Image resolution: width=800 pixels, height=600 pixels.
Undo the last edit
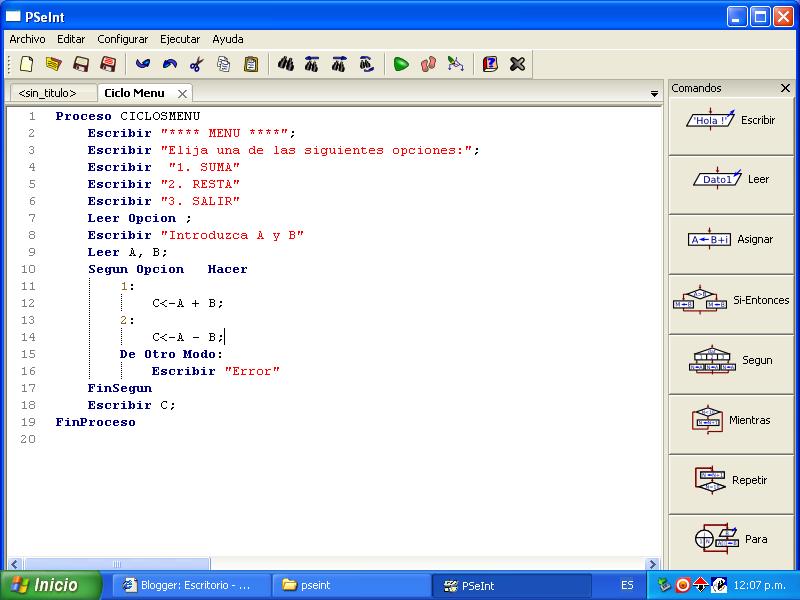(143, 64)
